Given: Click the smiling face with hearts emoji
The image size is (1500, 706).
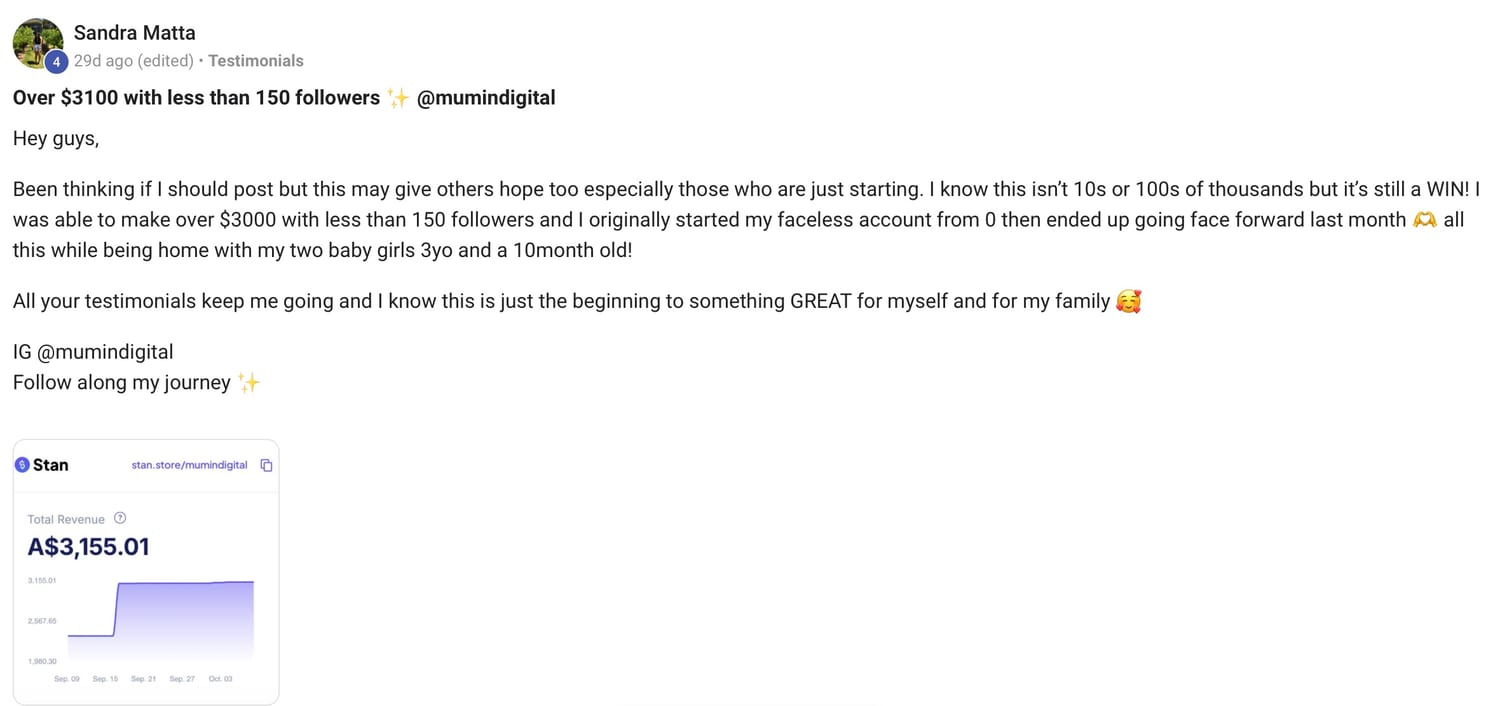Looking at the screenshot, I should tap(1128, 301).
